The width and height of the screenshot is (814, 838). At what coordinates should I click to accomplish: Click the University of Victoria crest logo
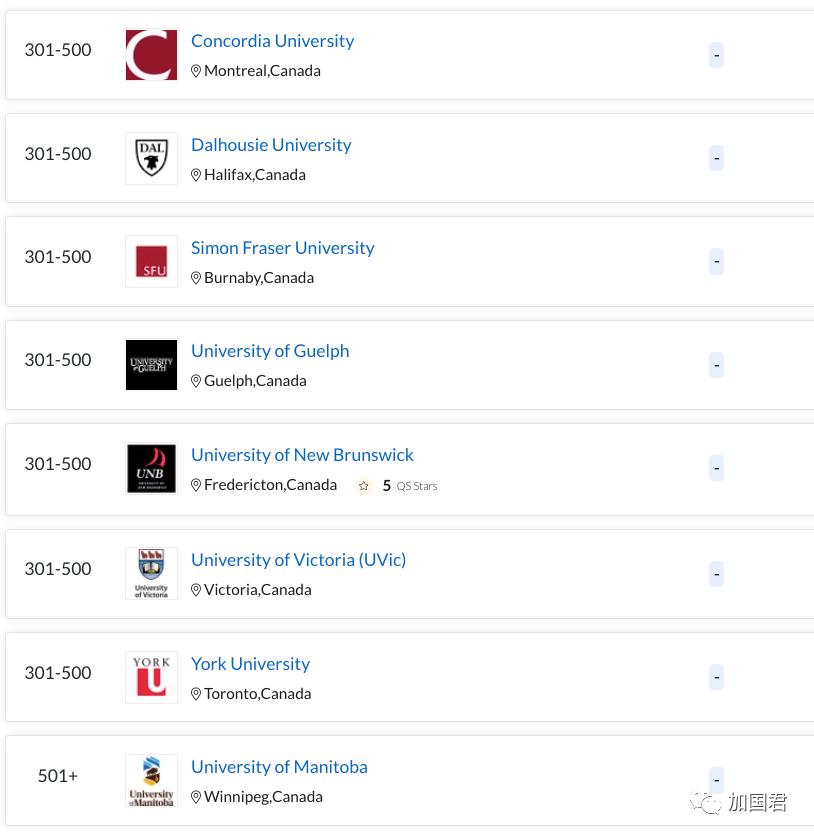(151, 573)
